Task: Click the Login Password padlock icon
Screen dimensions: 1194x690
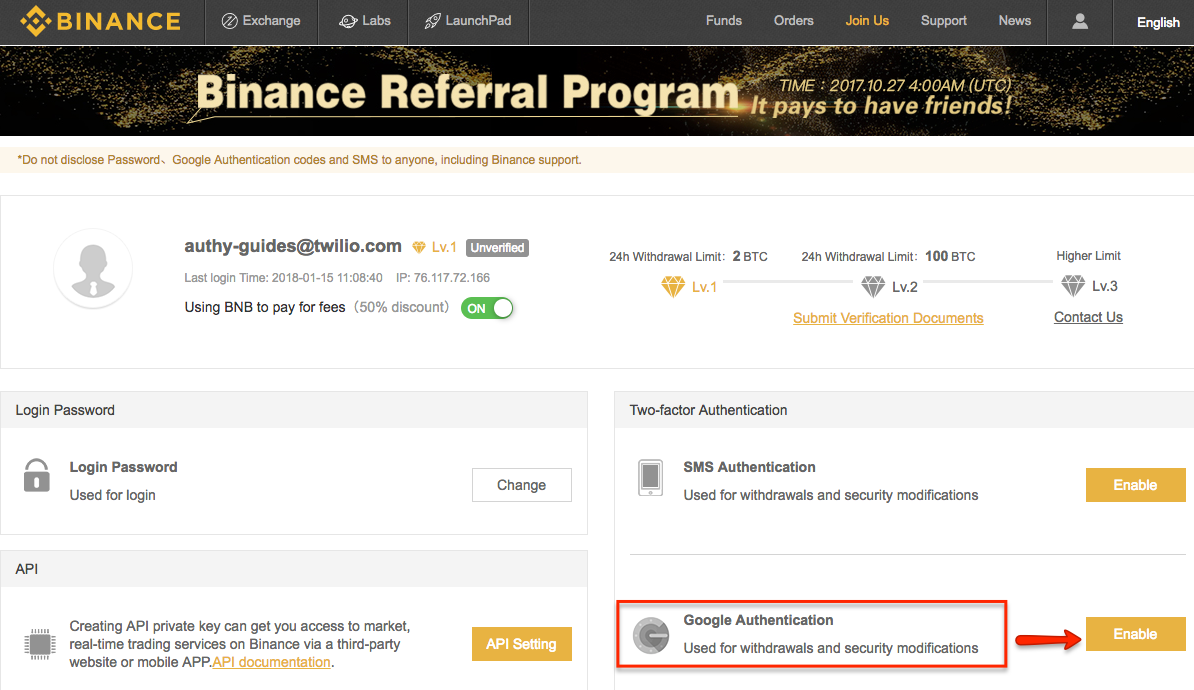Action: [37, 477]
